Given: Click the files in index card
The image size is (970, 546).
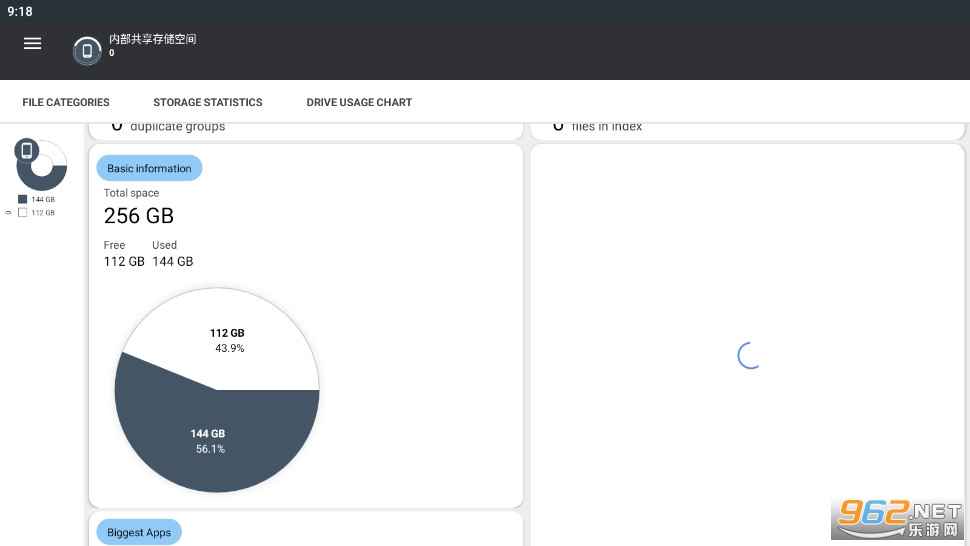Looking at the screenshot, I should point(746,128).
